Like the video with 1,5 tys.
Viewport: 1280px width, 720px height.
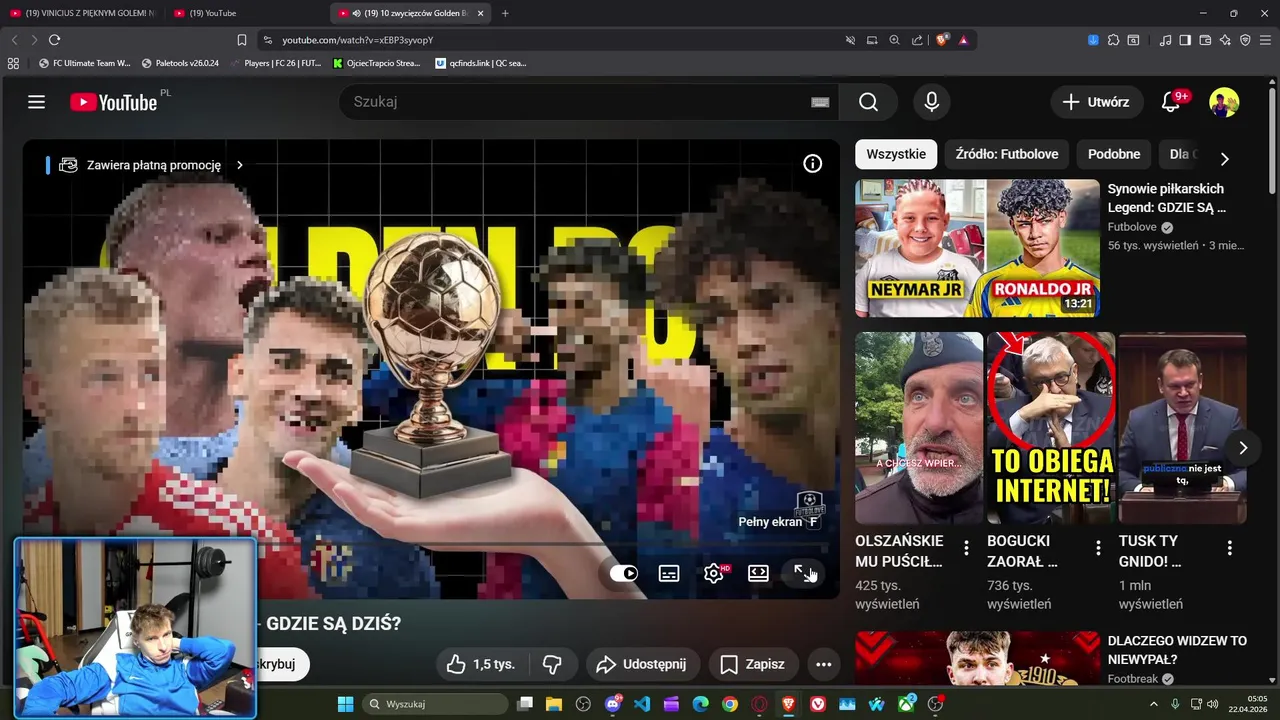[x=481, y=664]
